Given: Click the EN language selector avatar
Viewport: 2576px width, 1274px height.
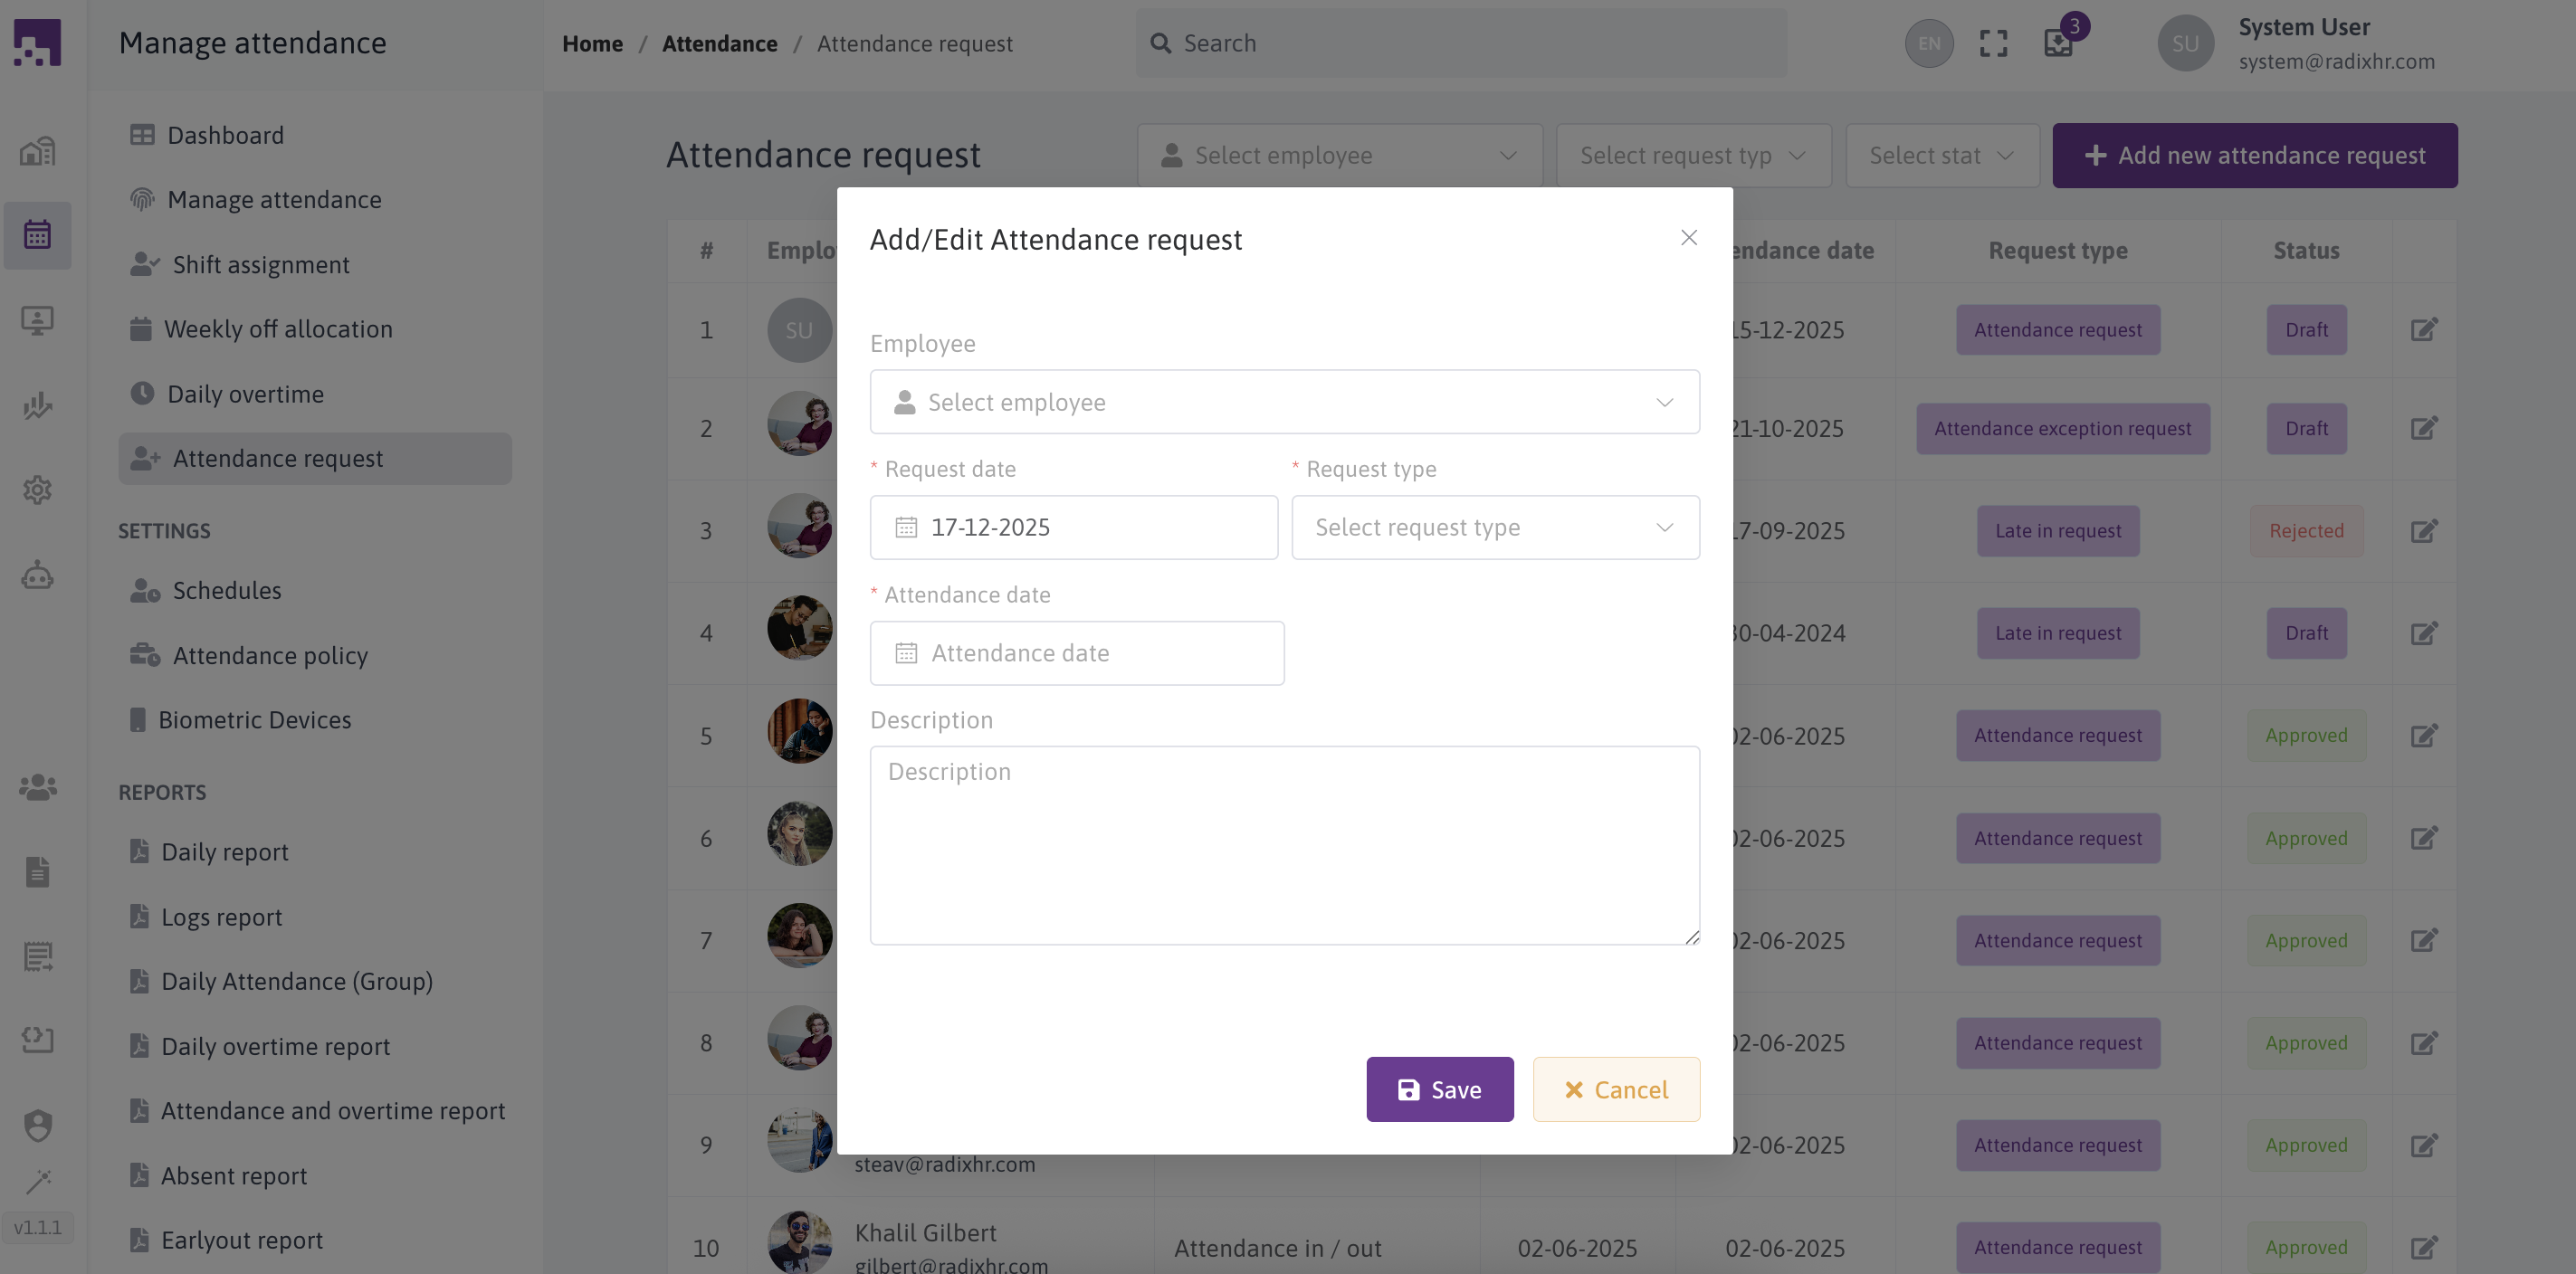Looking at the screenshot, I should pyautogui.click(x=1929, y=43).
